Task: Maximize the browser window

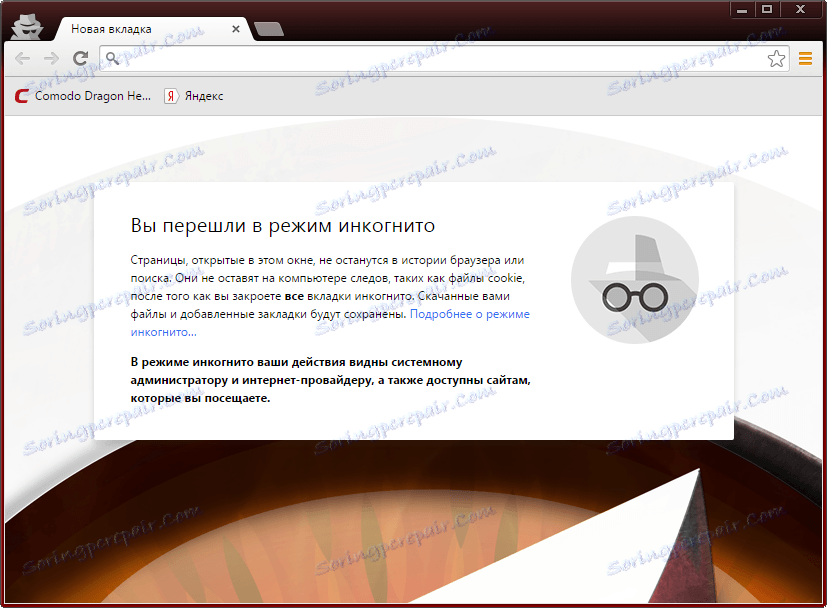Action: [767, 10]
